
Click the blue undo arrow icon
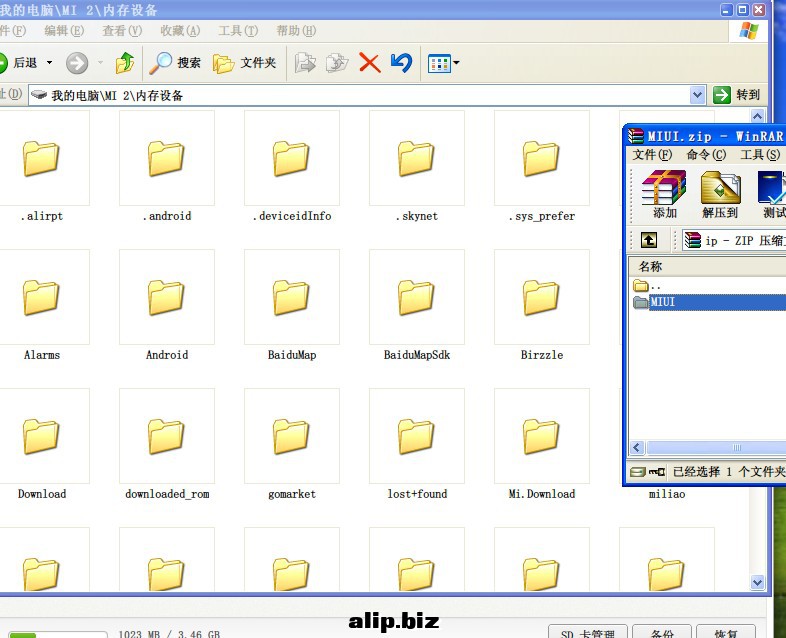pyautogui.click(x=401, y=63)
